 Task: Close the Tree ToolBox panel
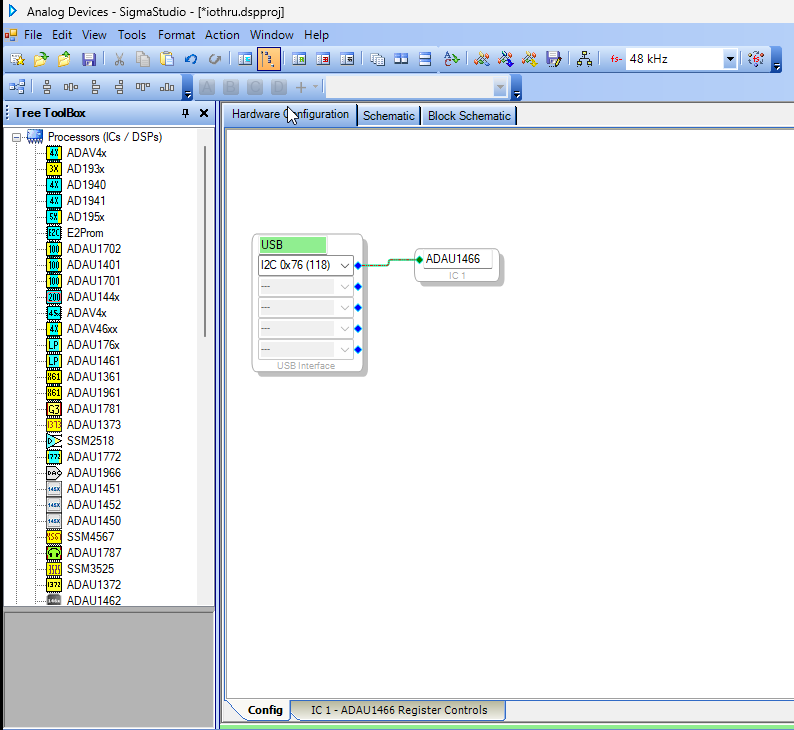point(204,113)
